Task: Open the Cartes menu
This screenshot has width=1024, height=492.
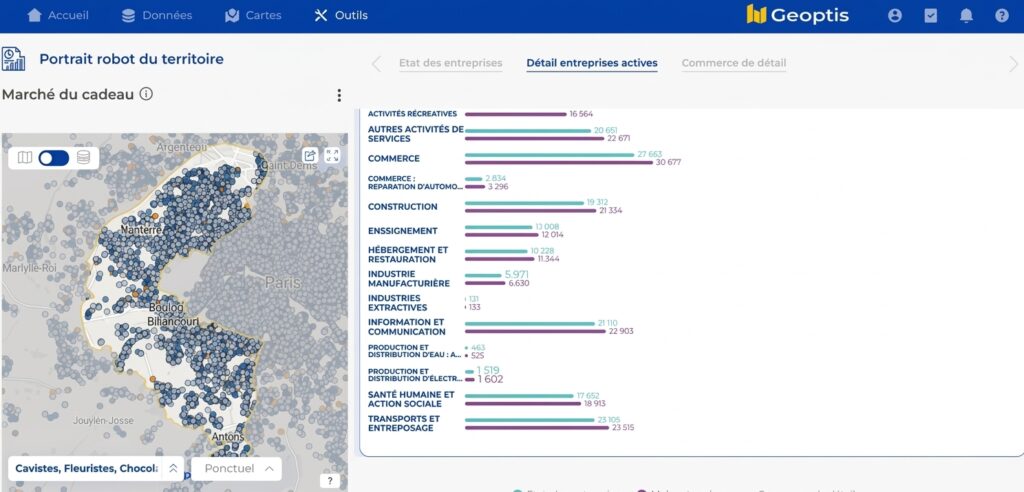Action: [253, 16]
